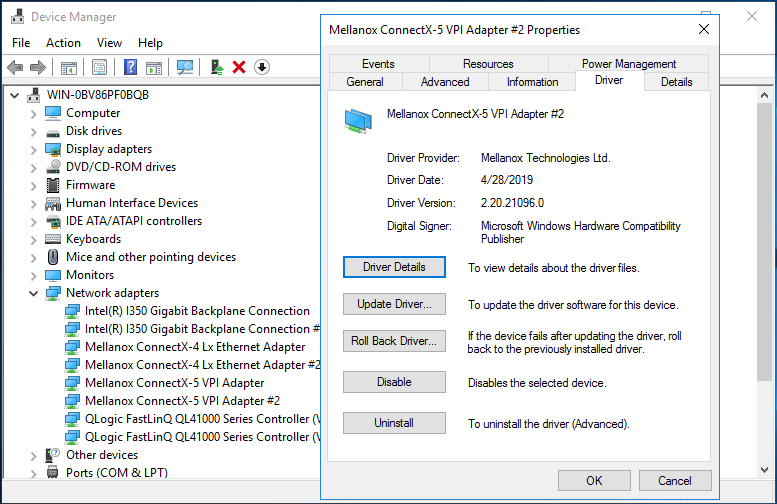
Task: Switch to the Resources tab
Action: pos(488,64)
